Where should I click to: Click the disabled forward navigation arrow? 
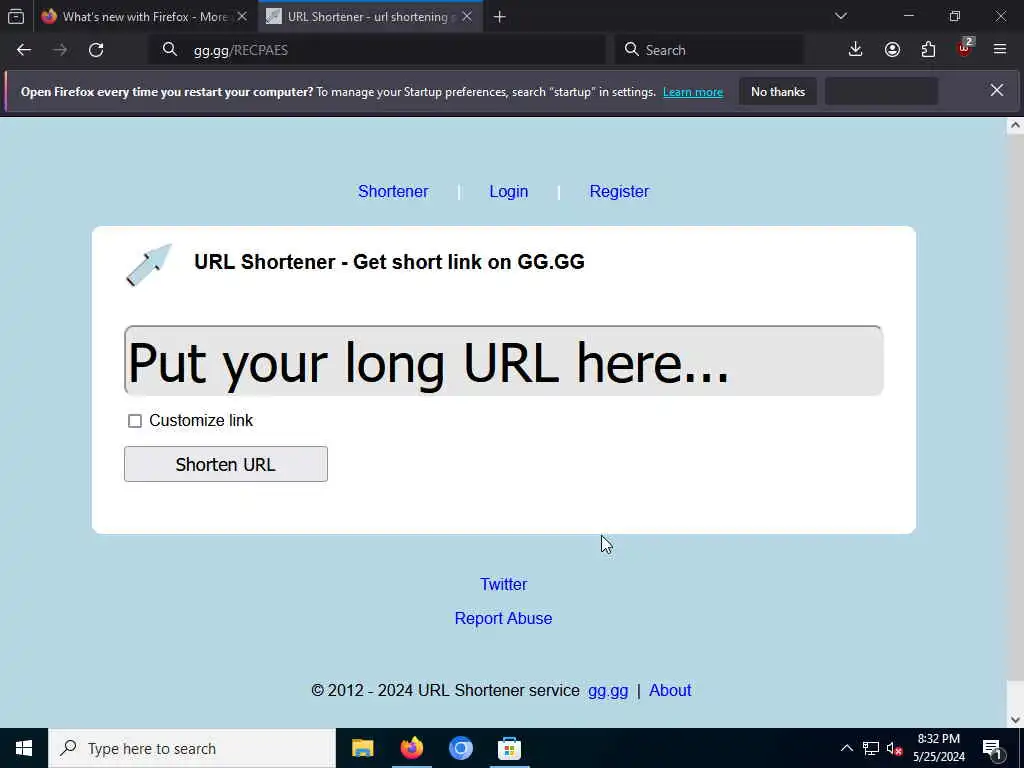click(60, 50)
